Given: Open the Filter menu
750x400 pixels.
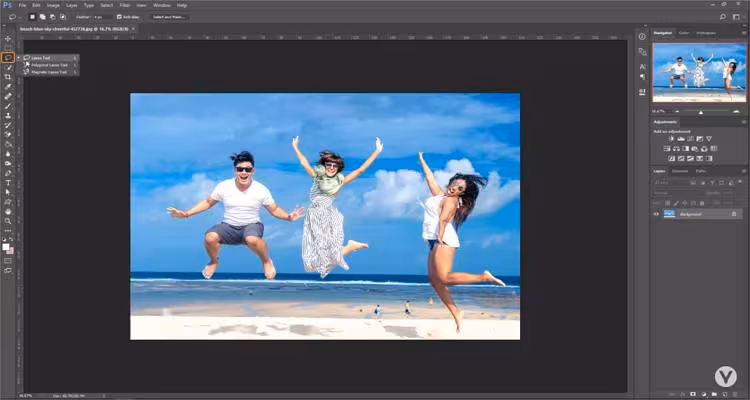Looking at the screenshot, I should (x=125, y=5).
